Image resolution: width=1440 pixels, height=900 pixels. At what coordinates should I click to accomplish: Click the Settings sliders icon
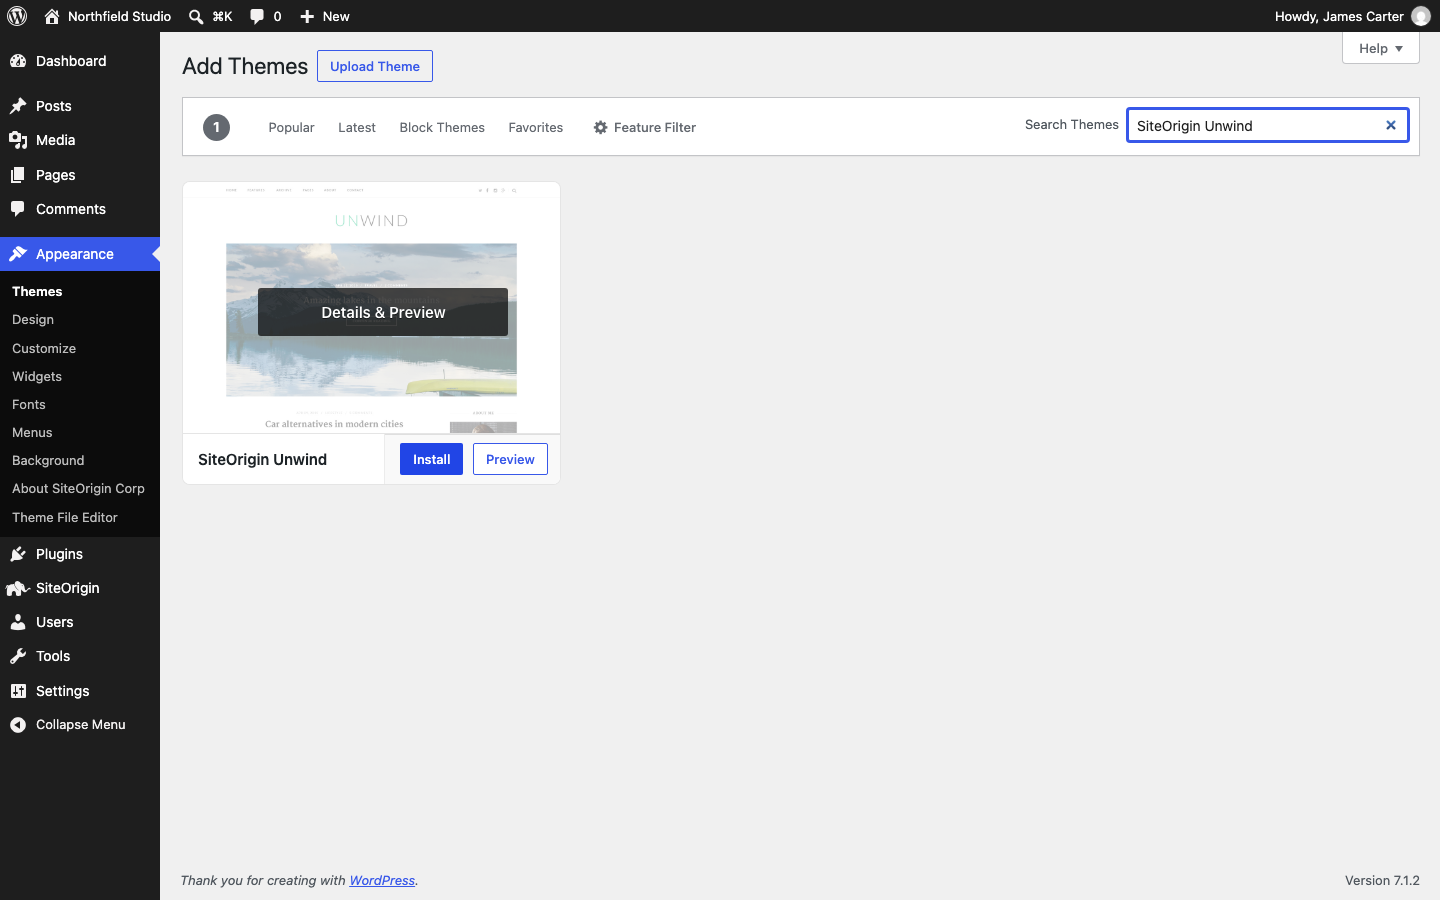click(18, 691)
